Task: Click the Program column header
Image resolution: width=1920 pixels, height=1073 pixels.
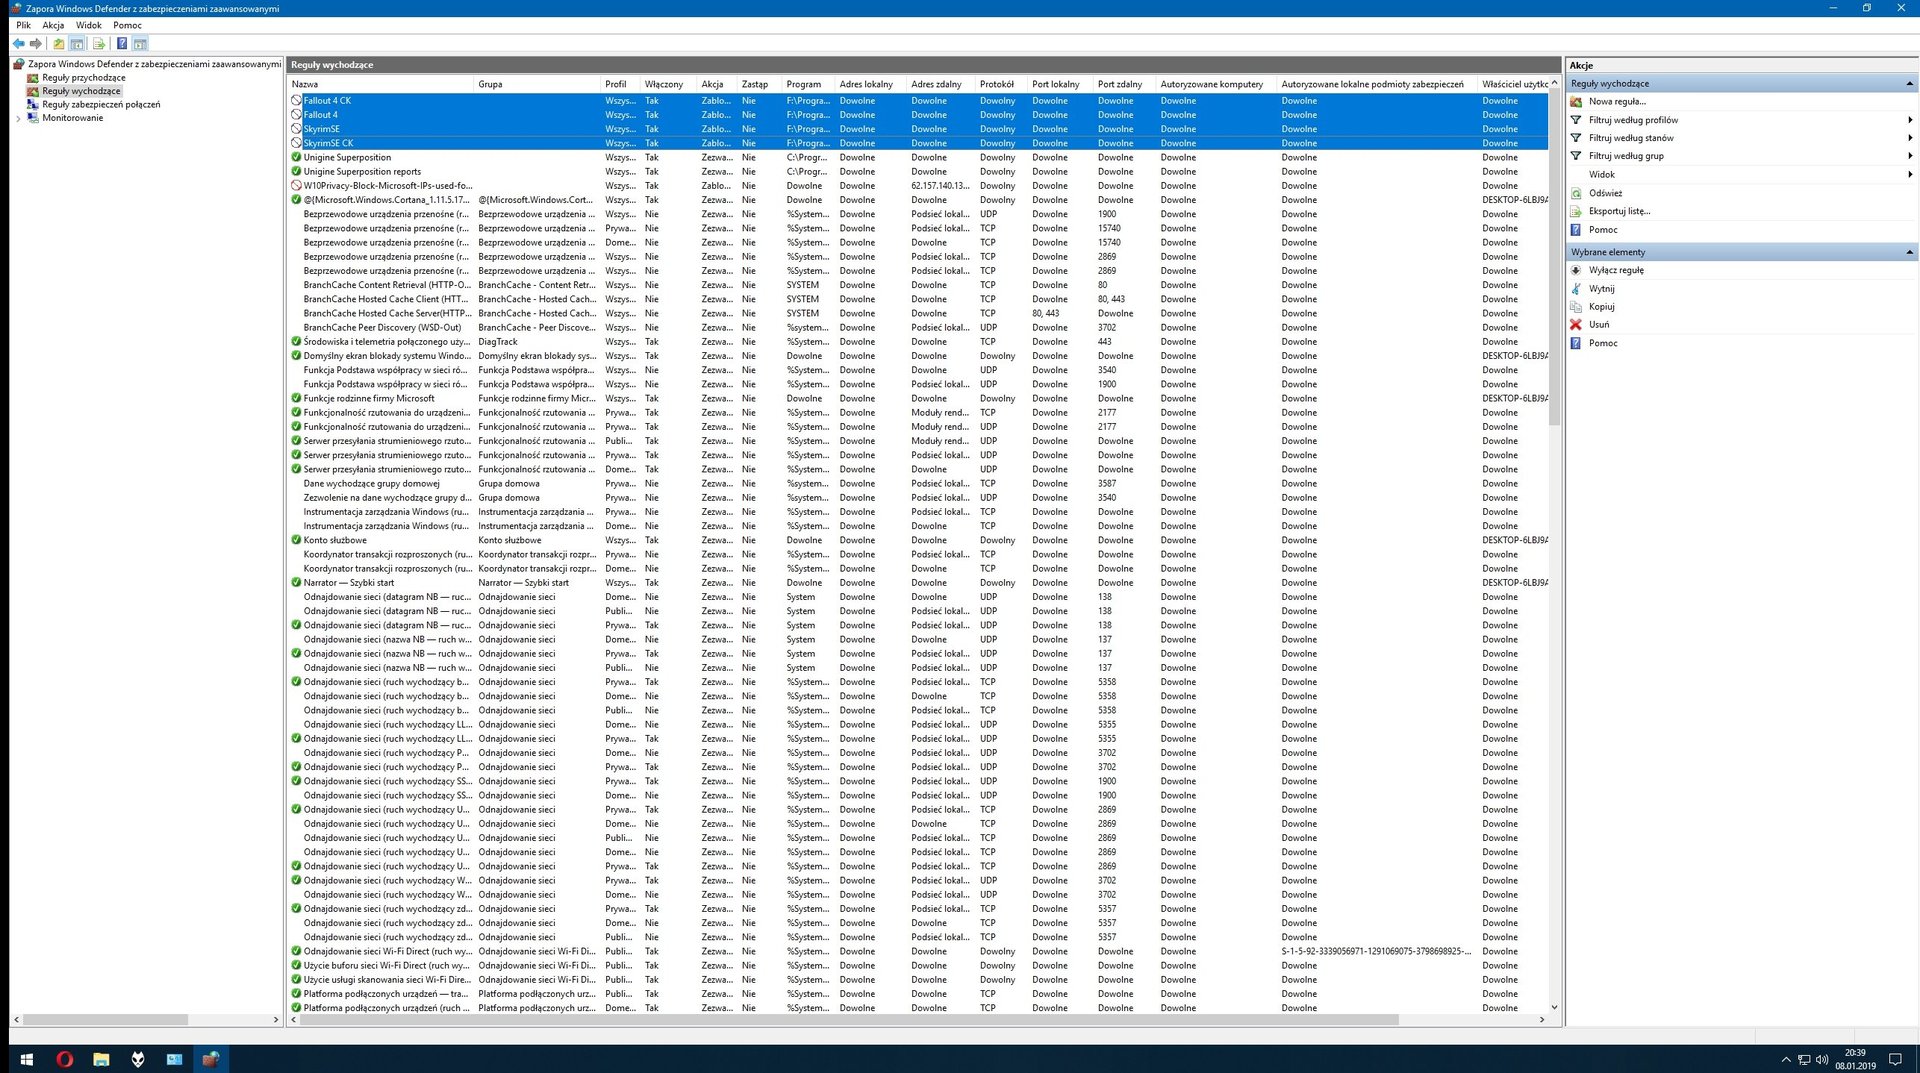Action: [808, 84]
